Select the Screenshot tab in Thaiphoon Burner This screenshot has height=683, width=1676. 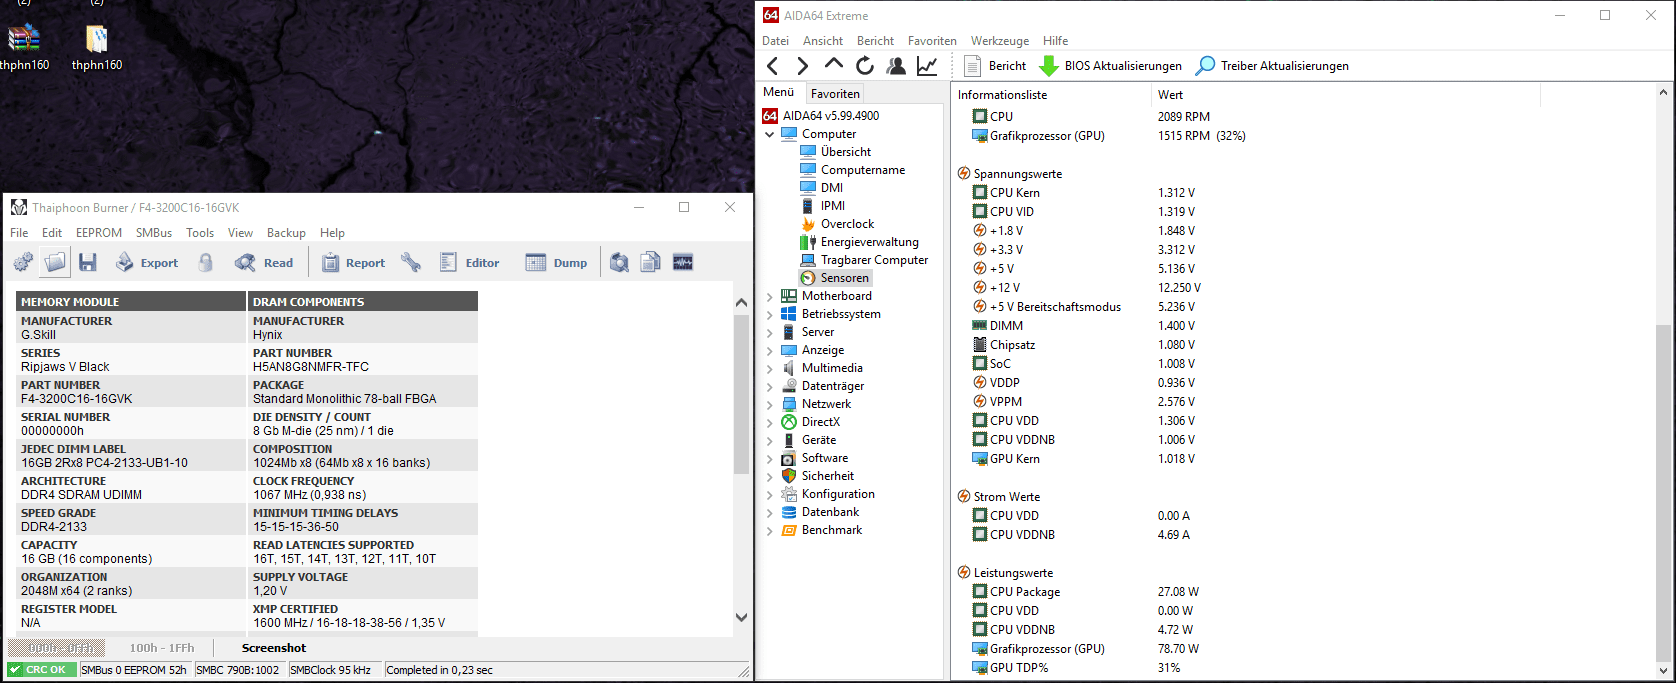pos(274,648)
